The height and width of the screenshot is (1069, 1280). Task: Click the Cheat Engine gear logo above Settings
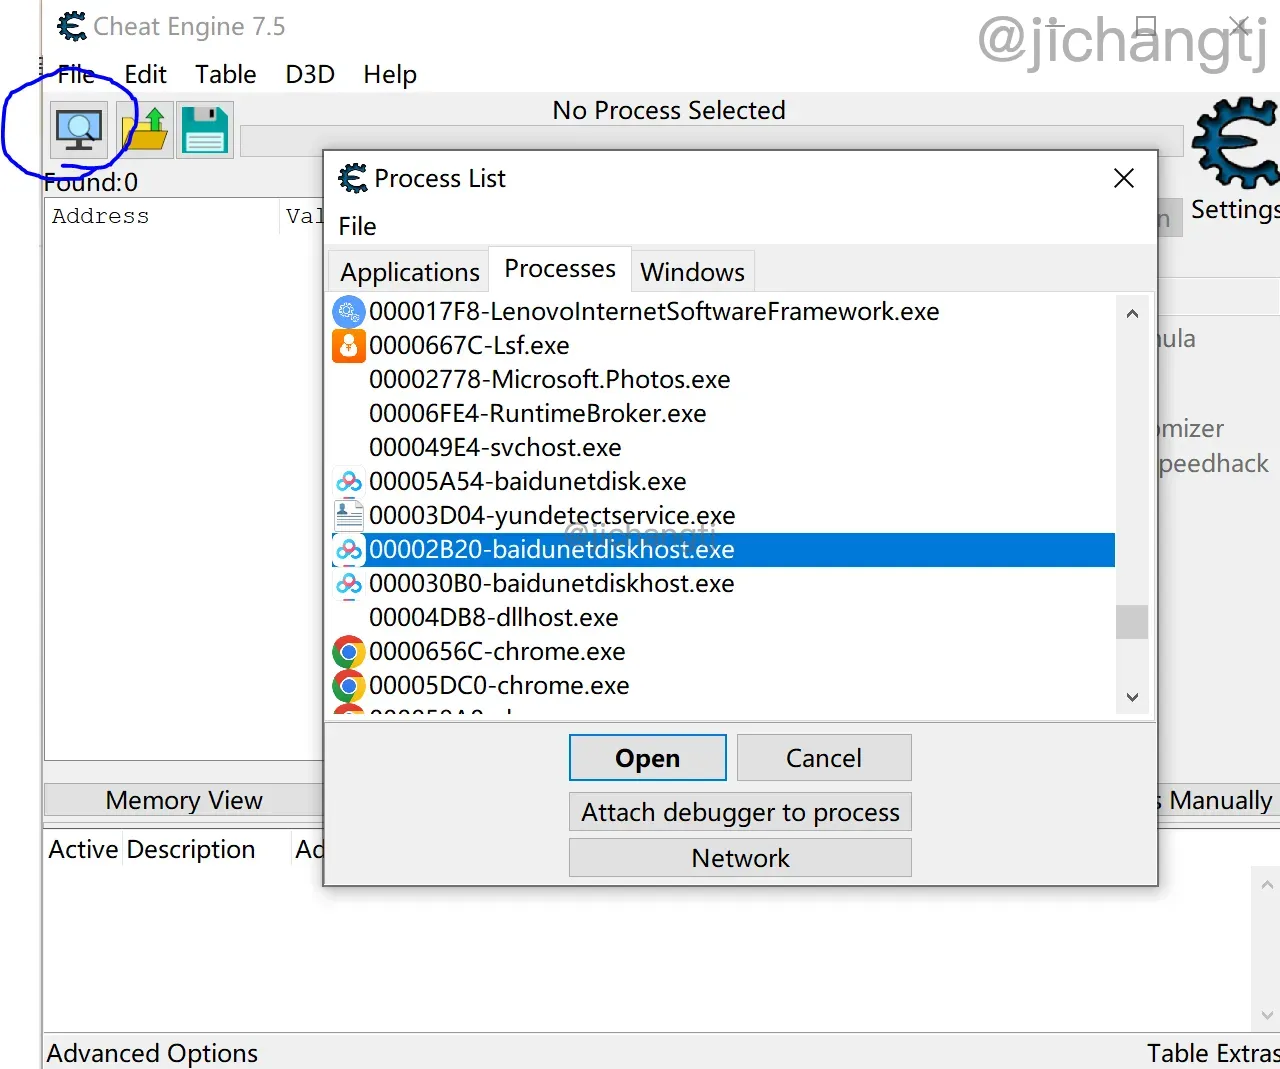coord(1234,144)
